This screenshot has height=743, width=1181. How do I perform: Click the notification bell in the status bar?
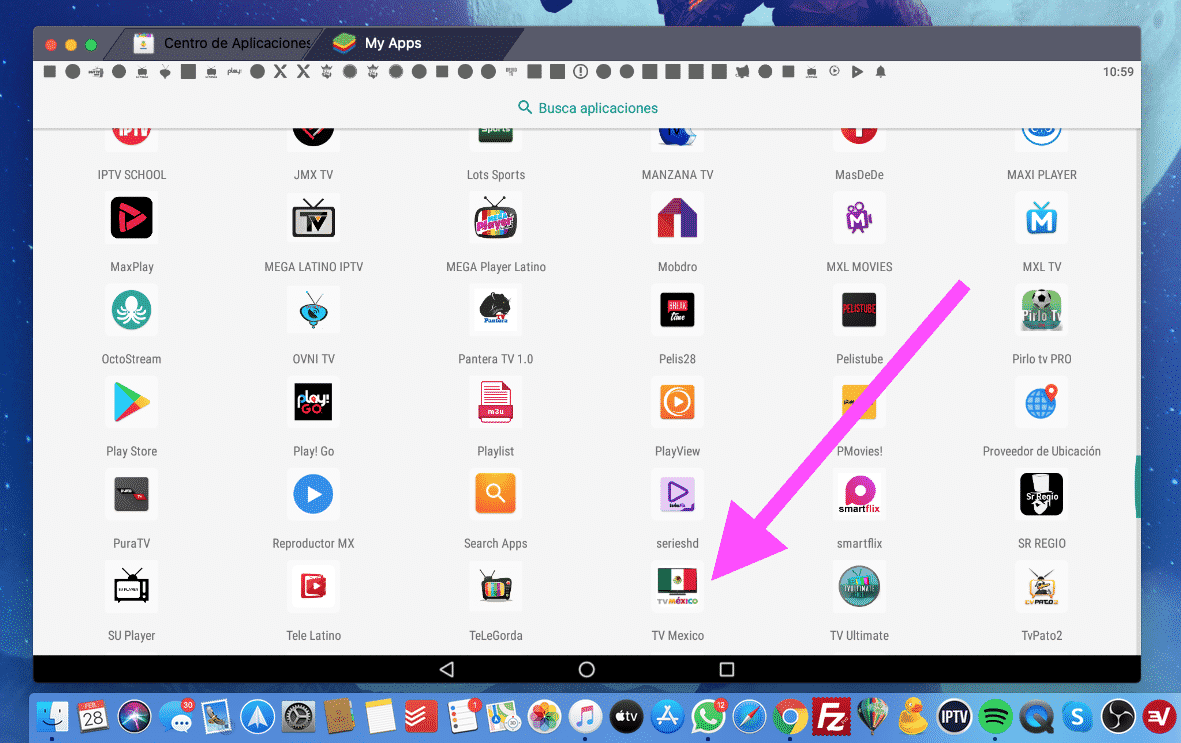pyautogui.click(x=879, y=71)
